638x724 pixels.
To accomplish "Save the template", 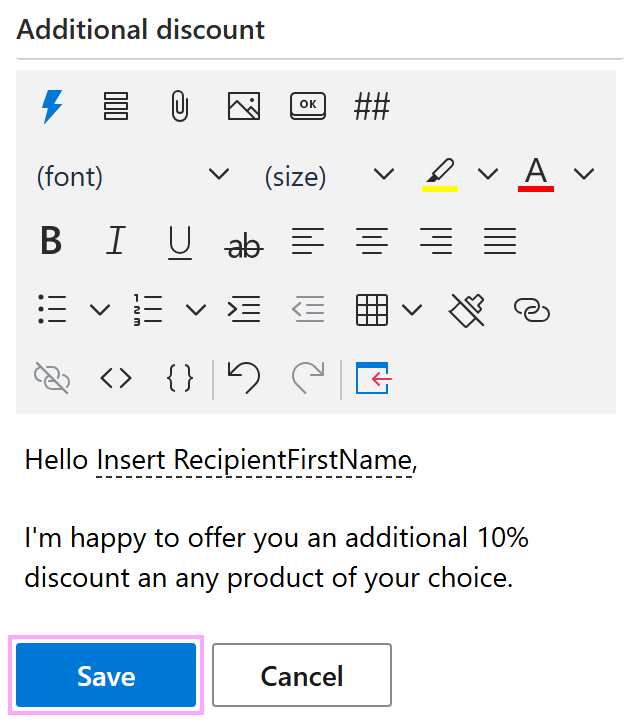I will tap(106, 676).
